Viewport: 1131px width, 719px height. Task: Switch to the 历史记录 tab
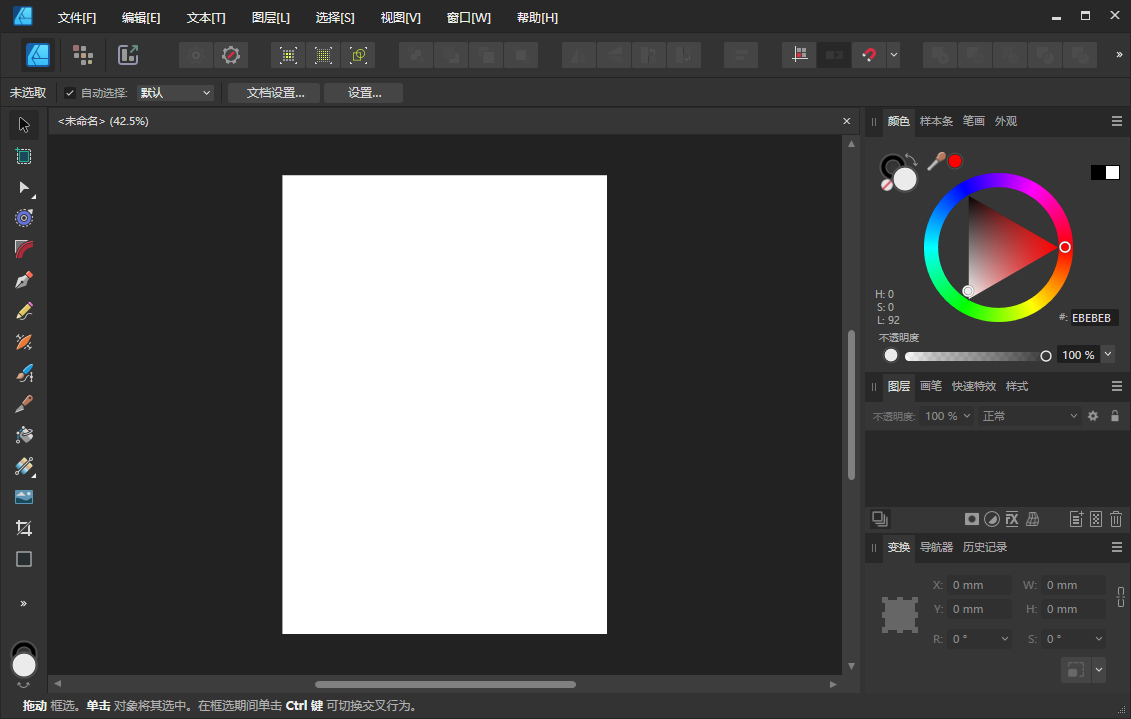pyautogui.click(x=985, y=547)
